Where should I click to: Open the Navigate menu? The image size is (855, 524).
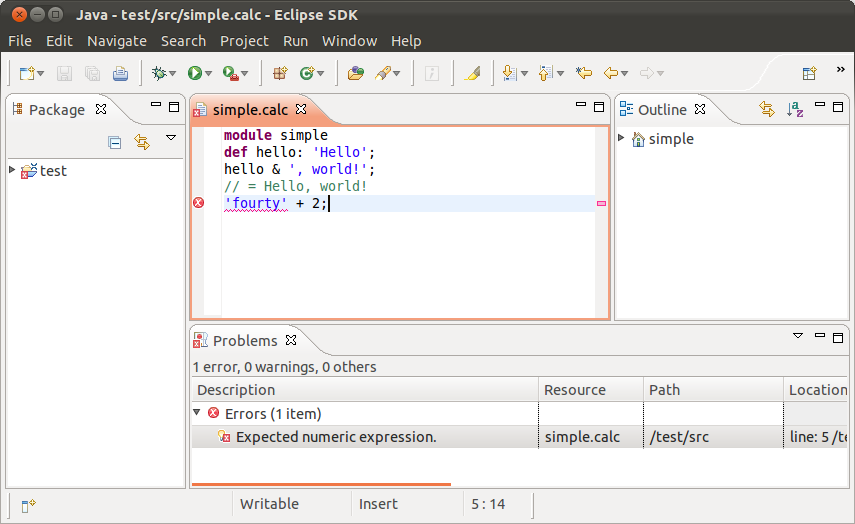click(116, 41)
